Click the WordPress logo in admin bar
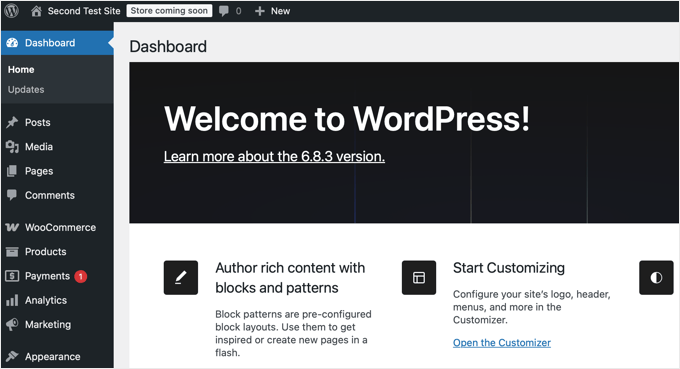 [12, 10]
